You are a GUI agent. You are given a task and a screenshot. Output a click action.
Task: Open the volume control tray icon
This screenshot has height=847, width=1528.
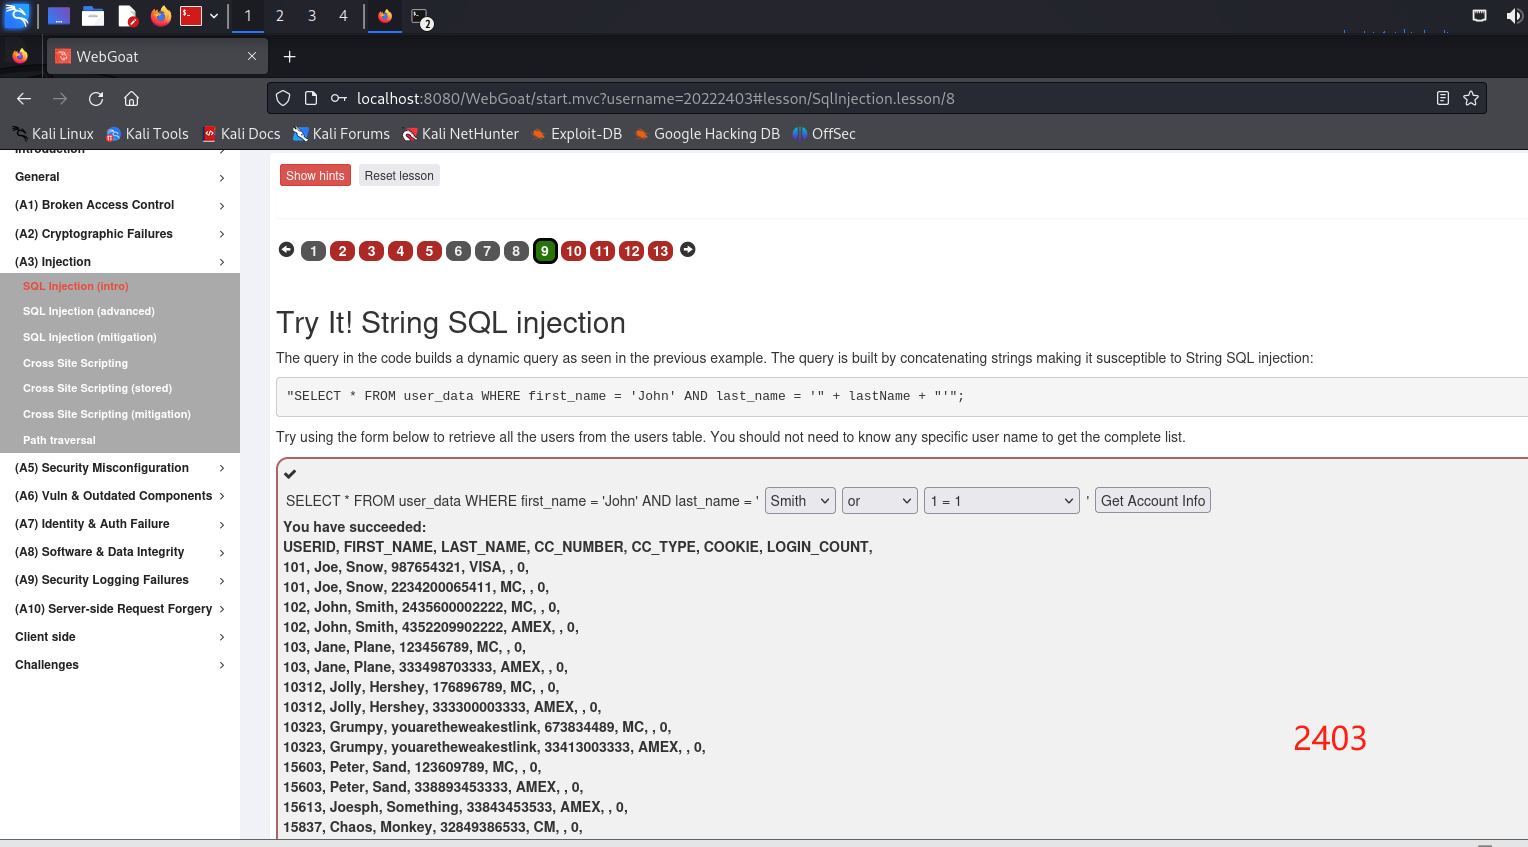pos(1513,16)
